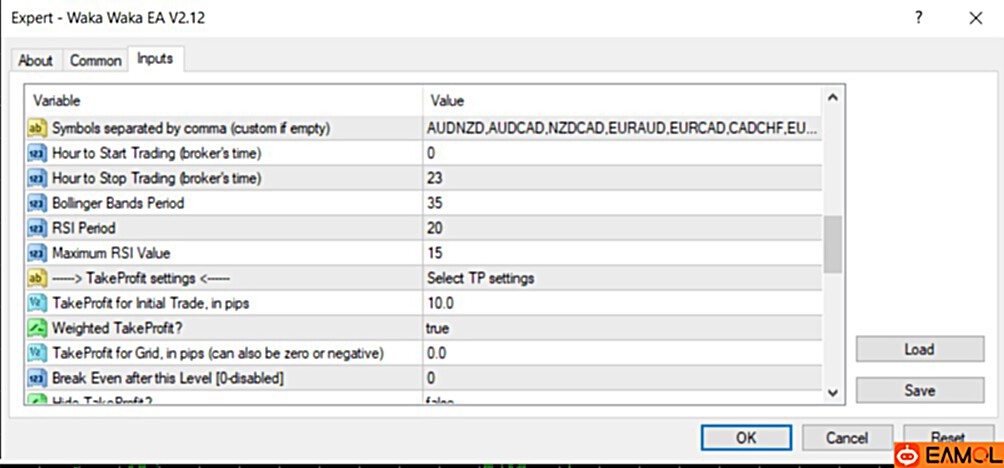Click 'RSI Period' variable label
This screenshot has width=1004, height=468.
point(84,229)
